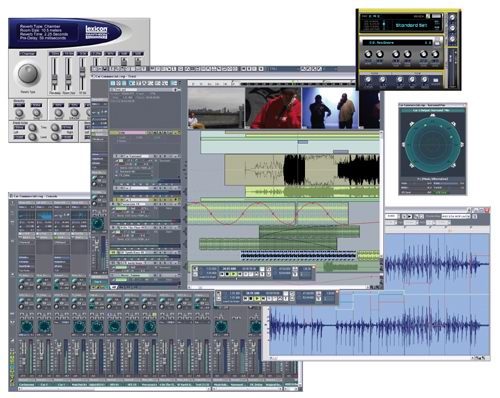
Task: Select the right side speaker icon in the surround panner
Action: point(462,145)
